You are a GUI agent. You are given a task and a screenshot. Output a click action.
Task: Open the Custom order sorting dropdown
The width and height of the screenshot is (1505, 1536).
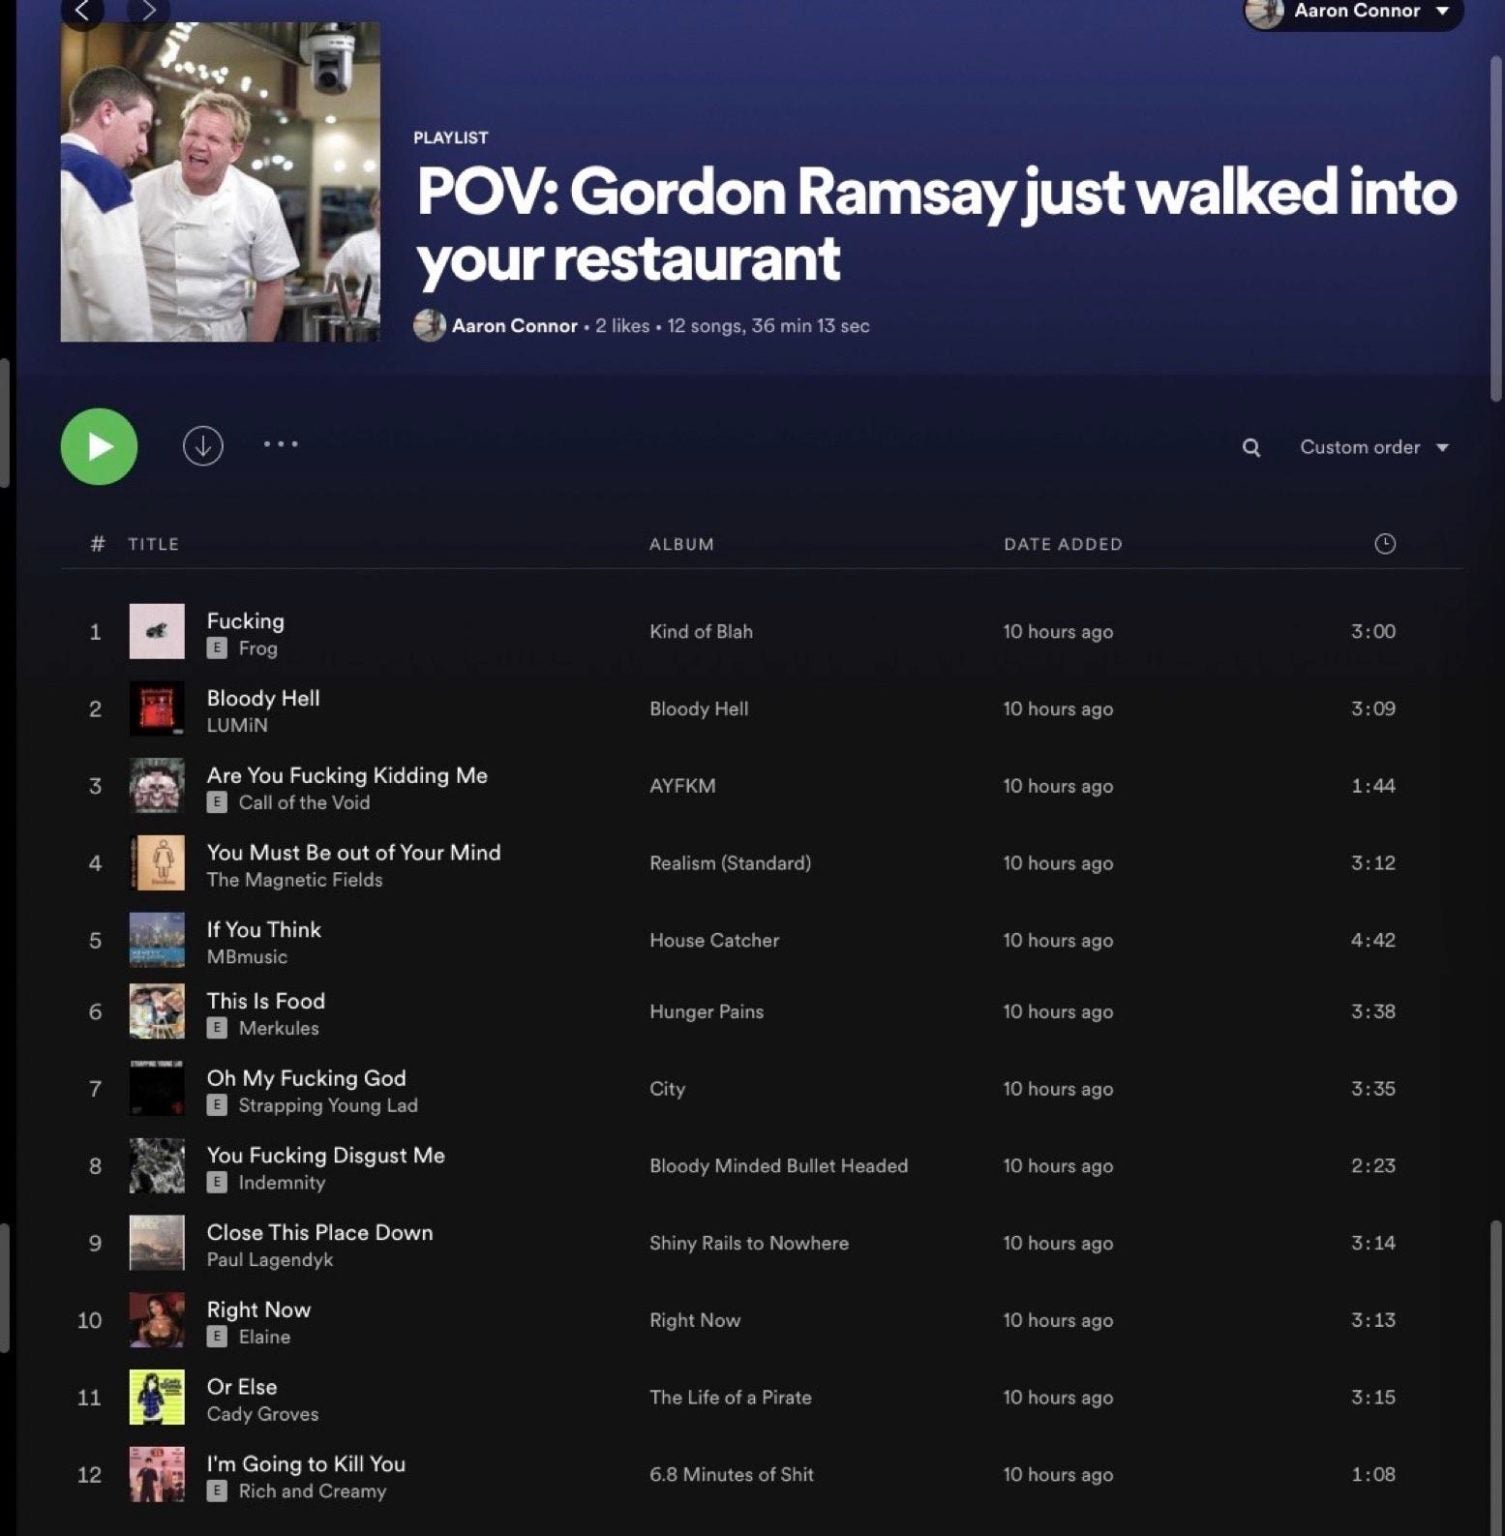coord(1360,447)
